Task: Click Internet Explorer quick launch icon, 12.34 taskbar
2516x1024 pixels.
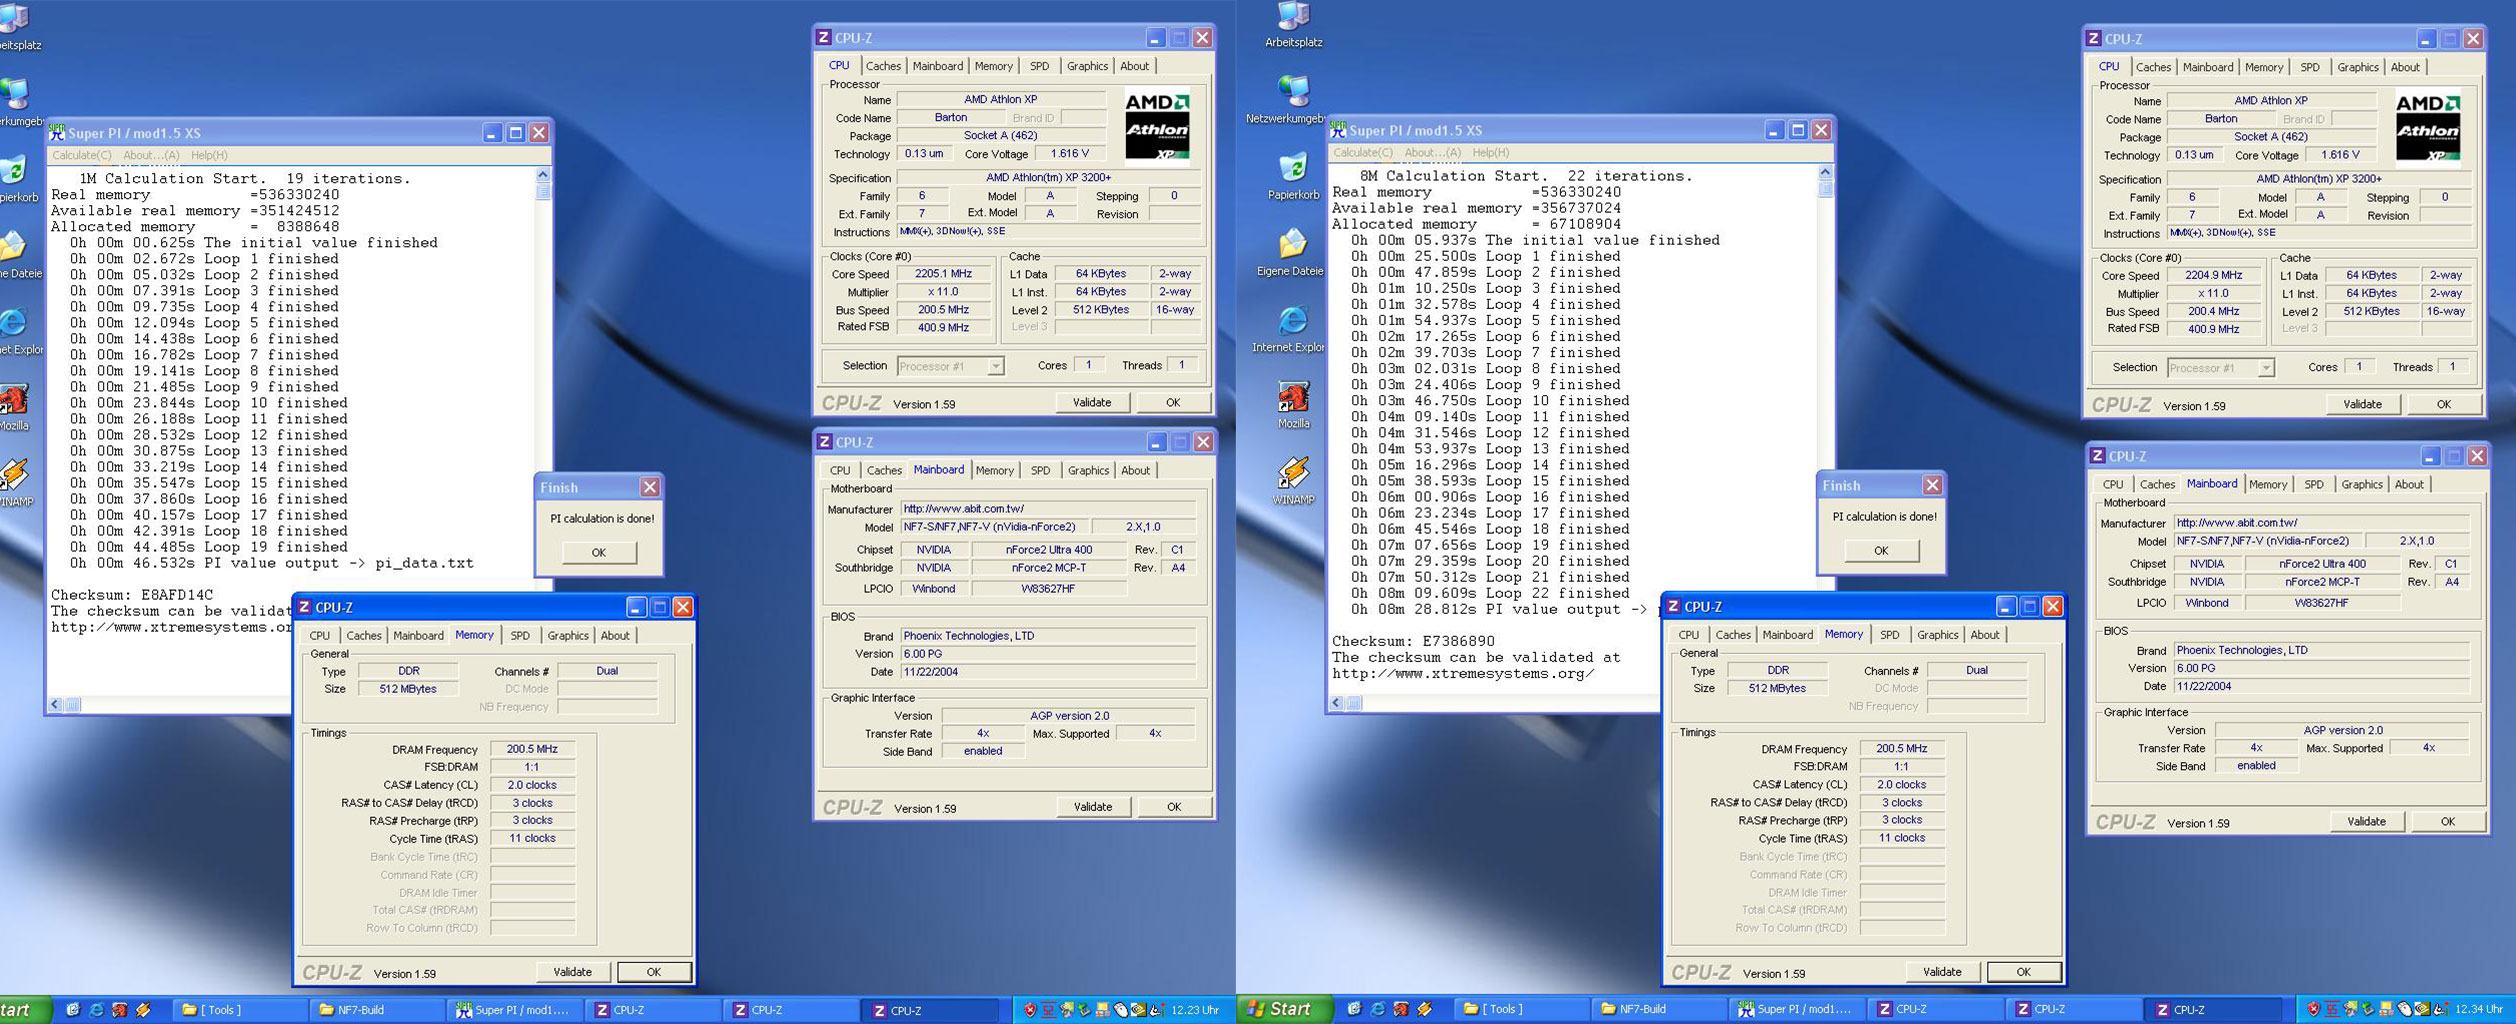Action: [1377, 1009]
